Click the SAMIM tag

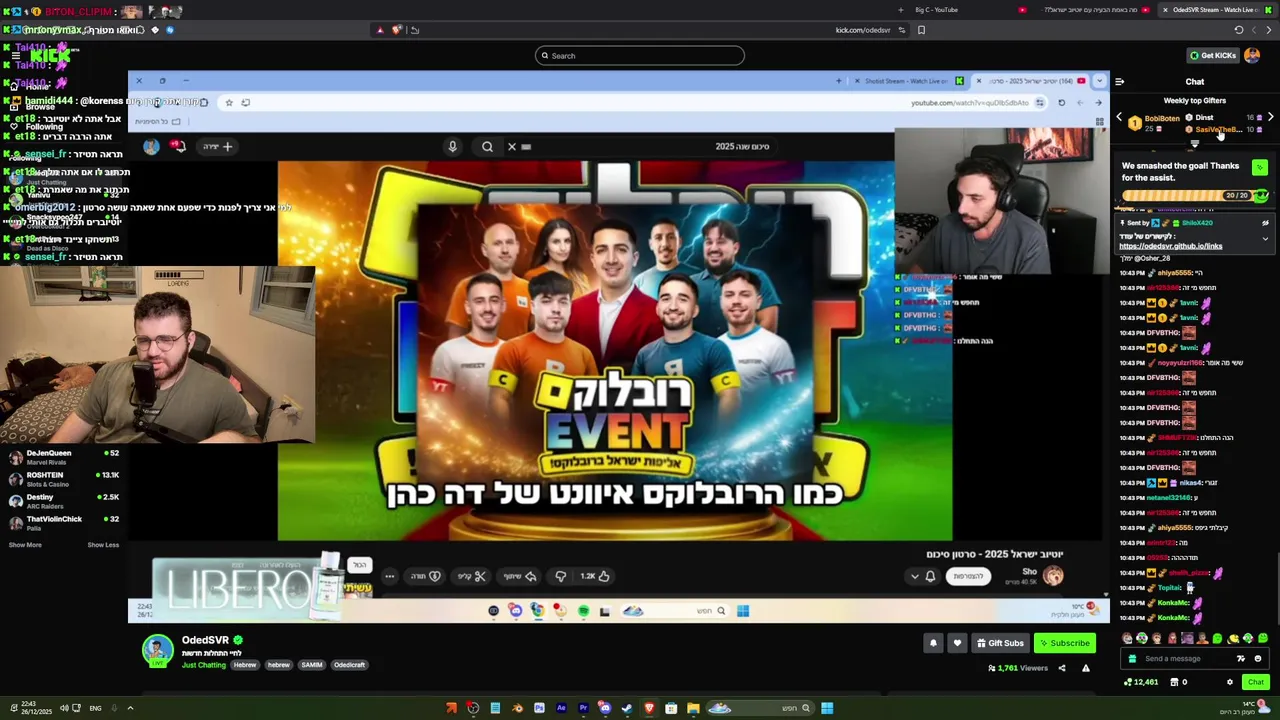click(311, 665)
